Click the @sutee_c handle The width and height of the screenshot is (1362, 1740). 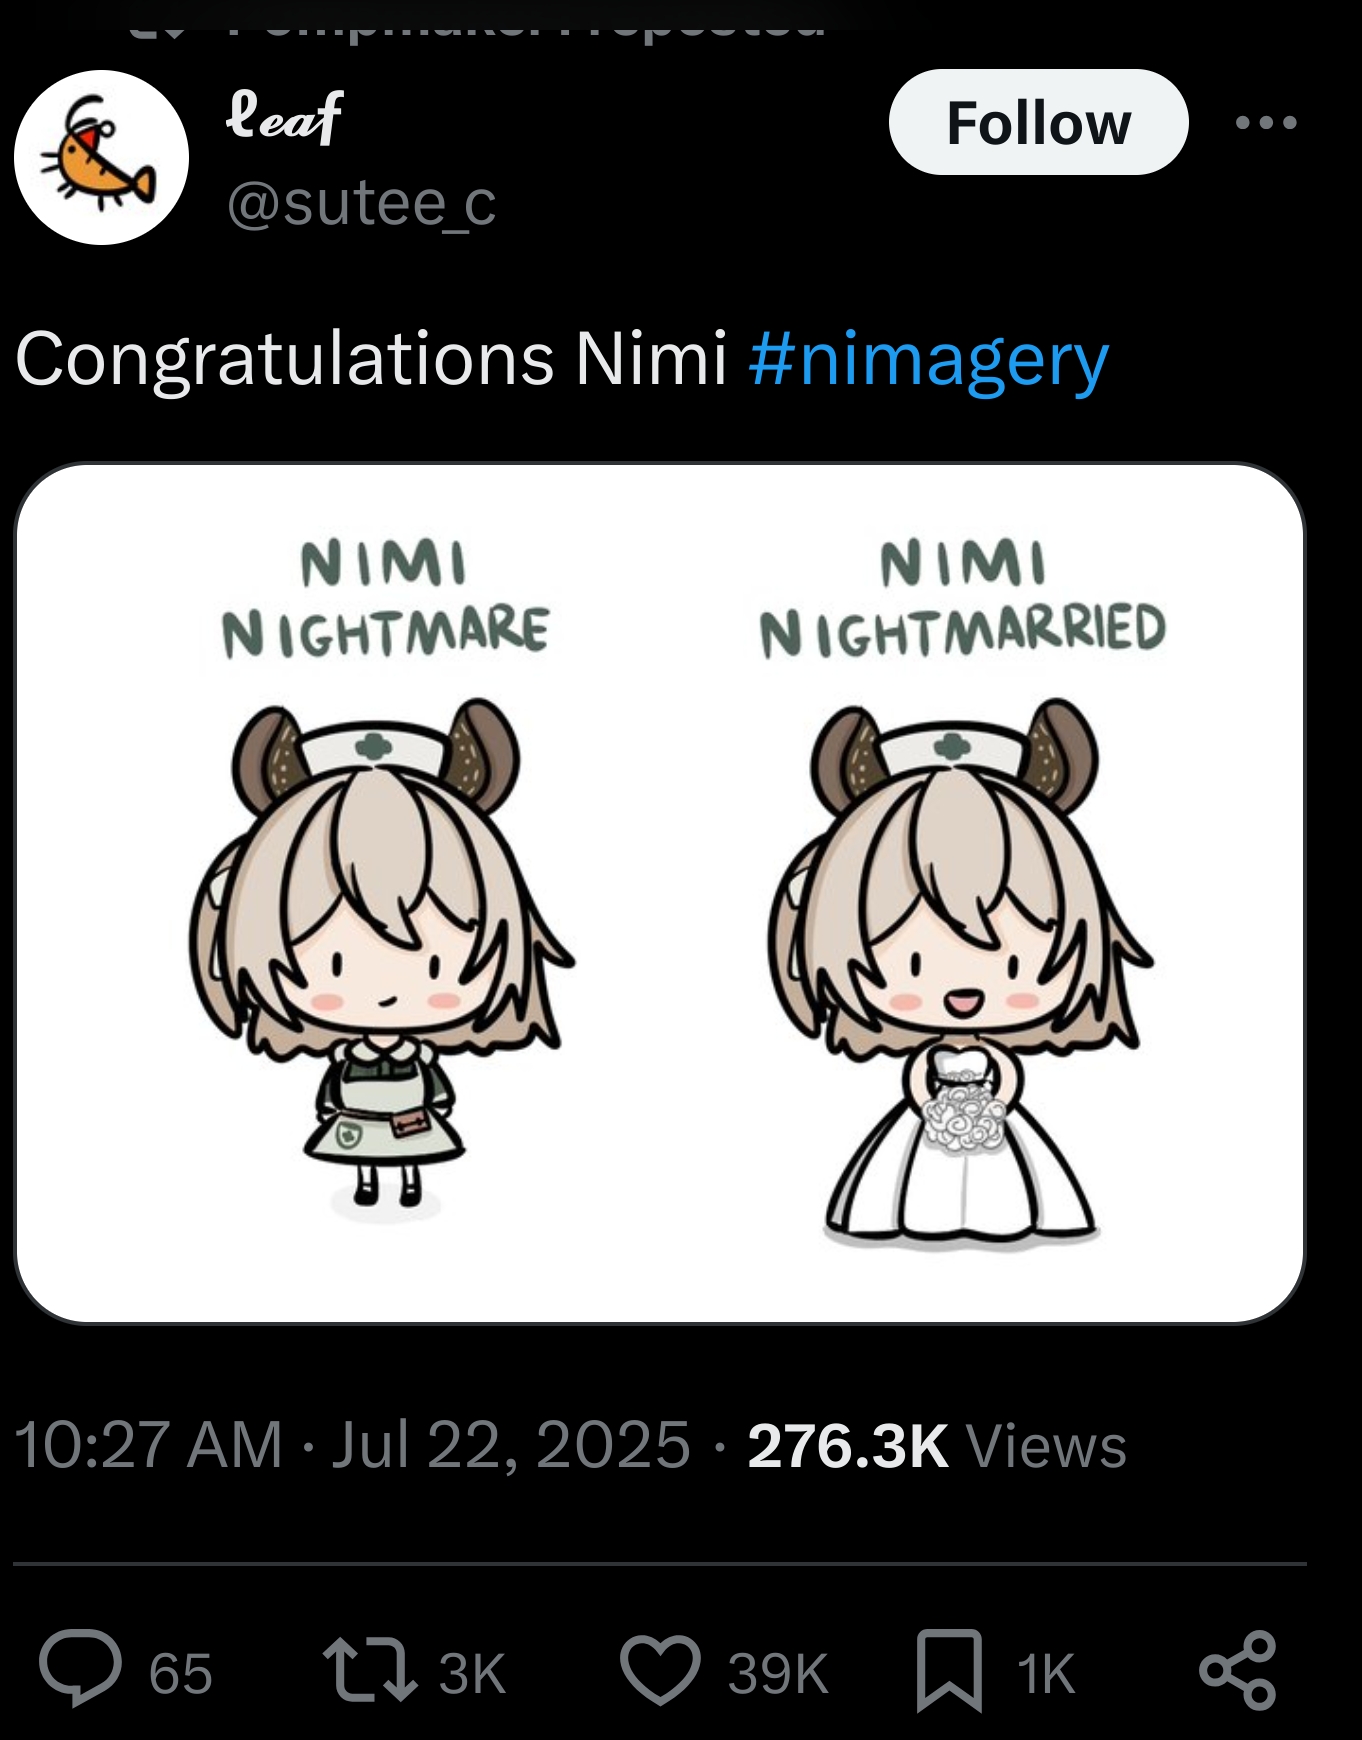(361, 204)
